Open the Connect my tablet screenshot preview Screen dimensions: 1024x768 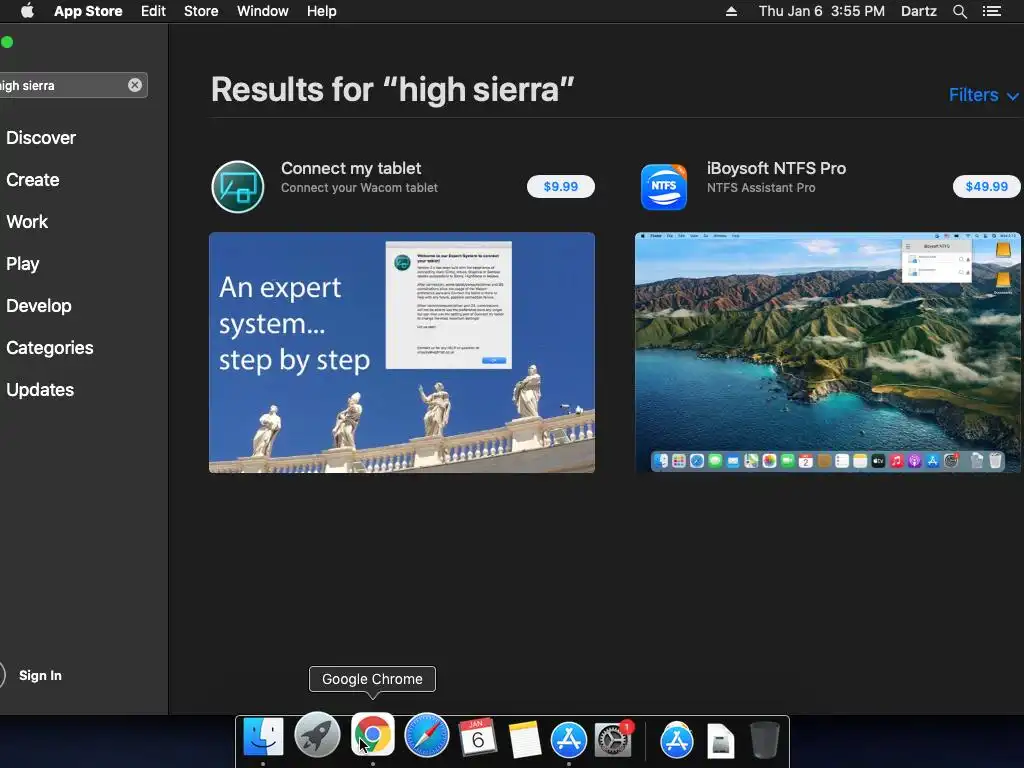click(402, 353)
